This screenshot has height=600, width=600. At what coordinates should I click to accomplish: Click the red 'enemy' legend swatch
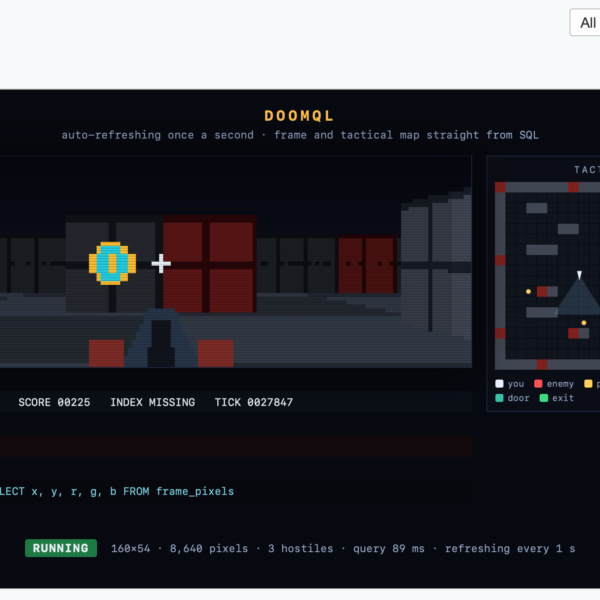click(538, 384)
